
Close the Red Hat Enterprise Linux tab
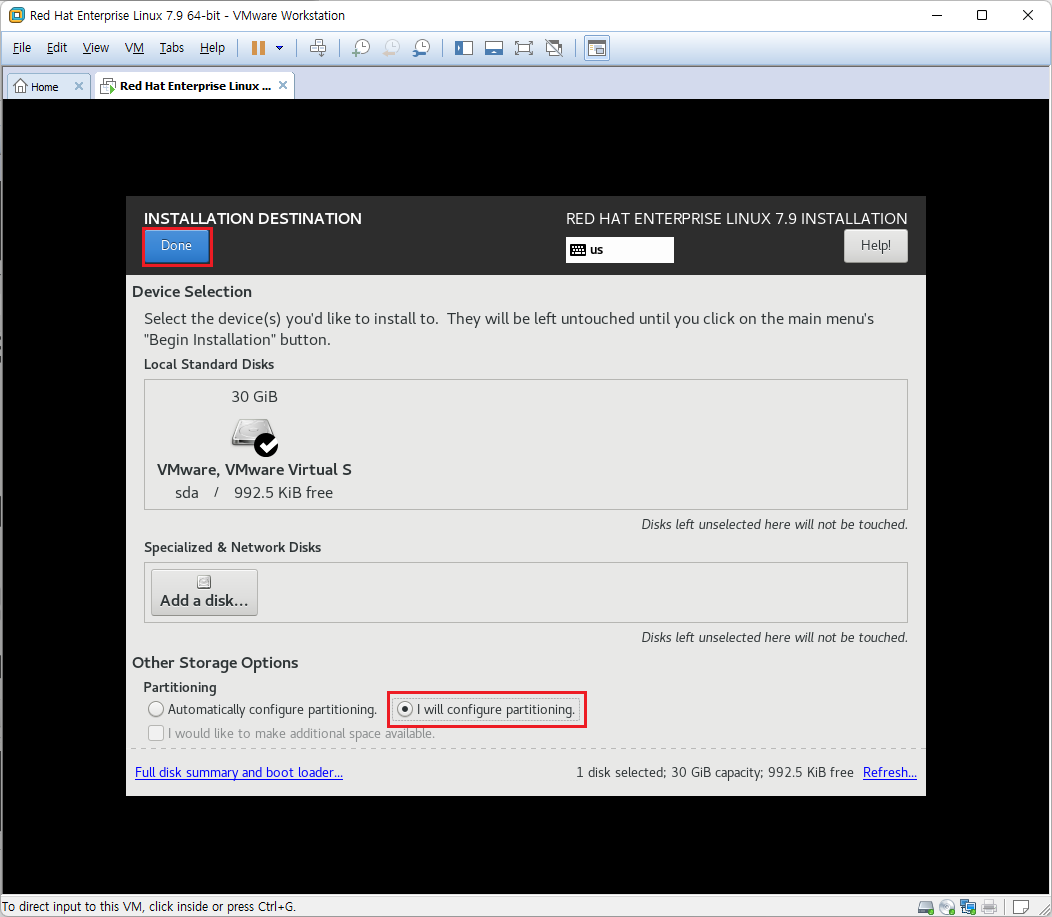283,85
